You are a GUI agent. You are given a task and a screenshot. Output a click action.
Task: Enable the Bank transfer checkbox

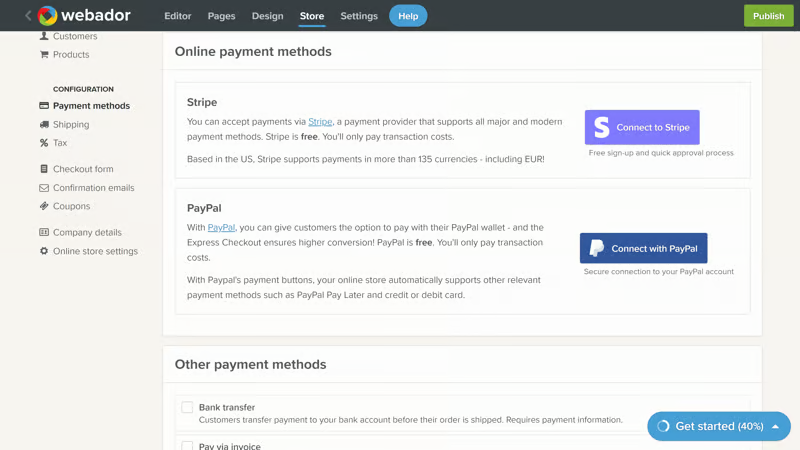click(x=187, y=407)
